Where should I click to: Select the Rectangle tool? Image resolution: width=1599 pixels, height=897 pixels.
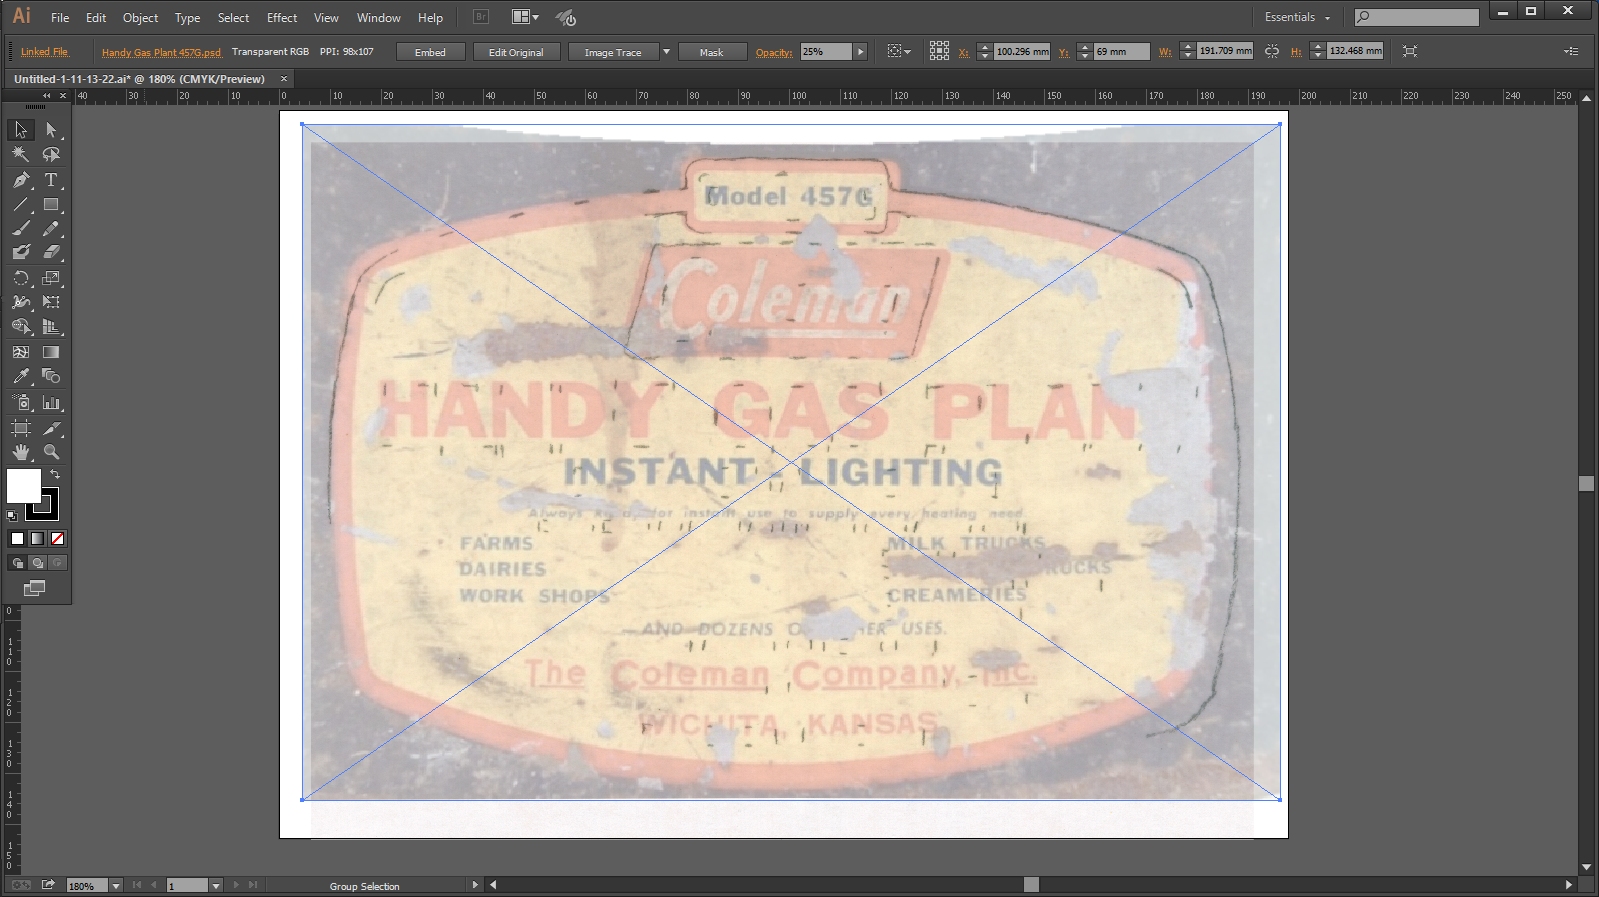point(51,204)
